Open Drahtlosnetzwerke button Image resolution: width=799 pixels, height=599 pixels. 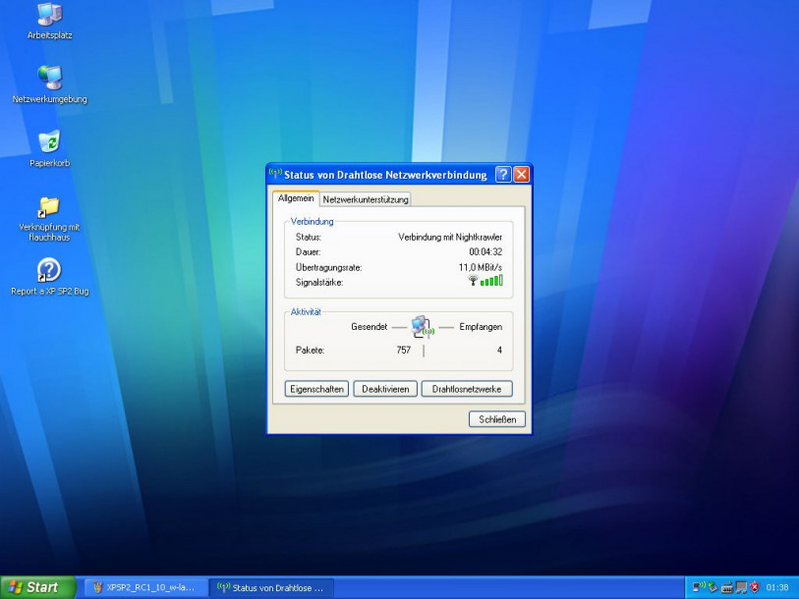point(467,389)
